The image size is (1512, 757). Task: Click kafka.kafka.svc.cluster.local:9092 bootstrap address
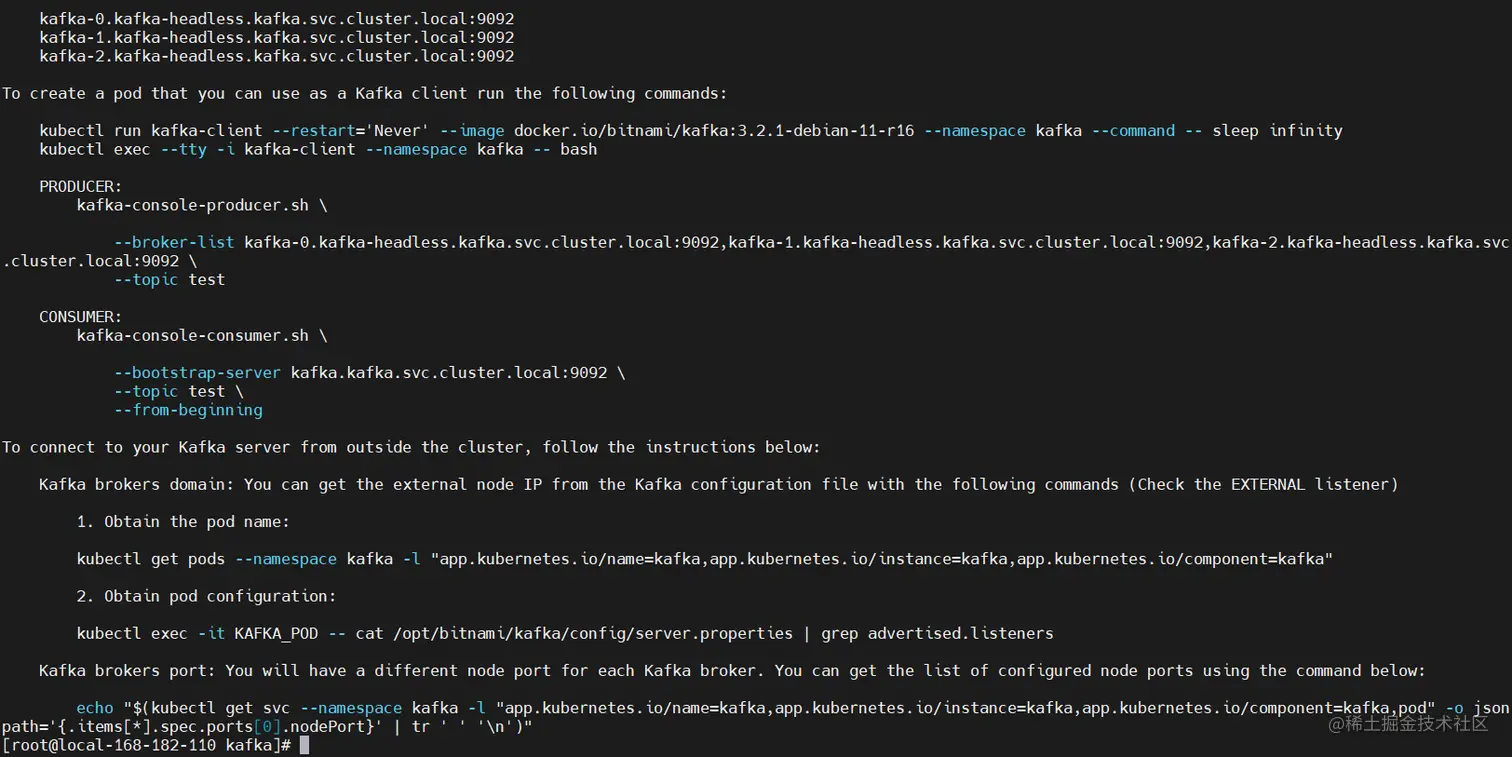pyautogui.click(x=449, y=373)
